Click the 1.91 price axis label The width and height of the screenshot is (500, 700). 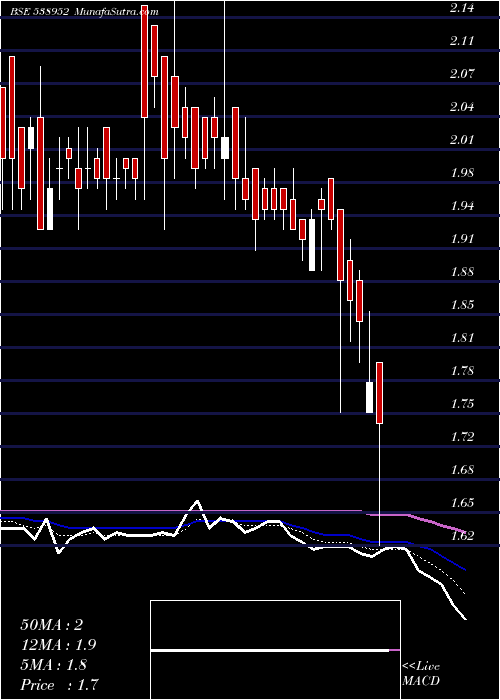[x=462, y=239]
